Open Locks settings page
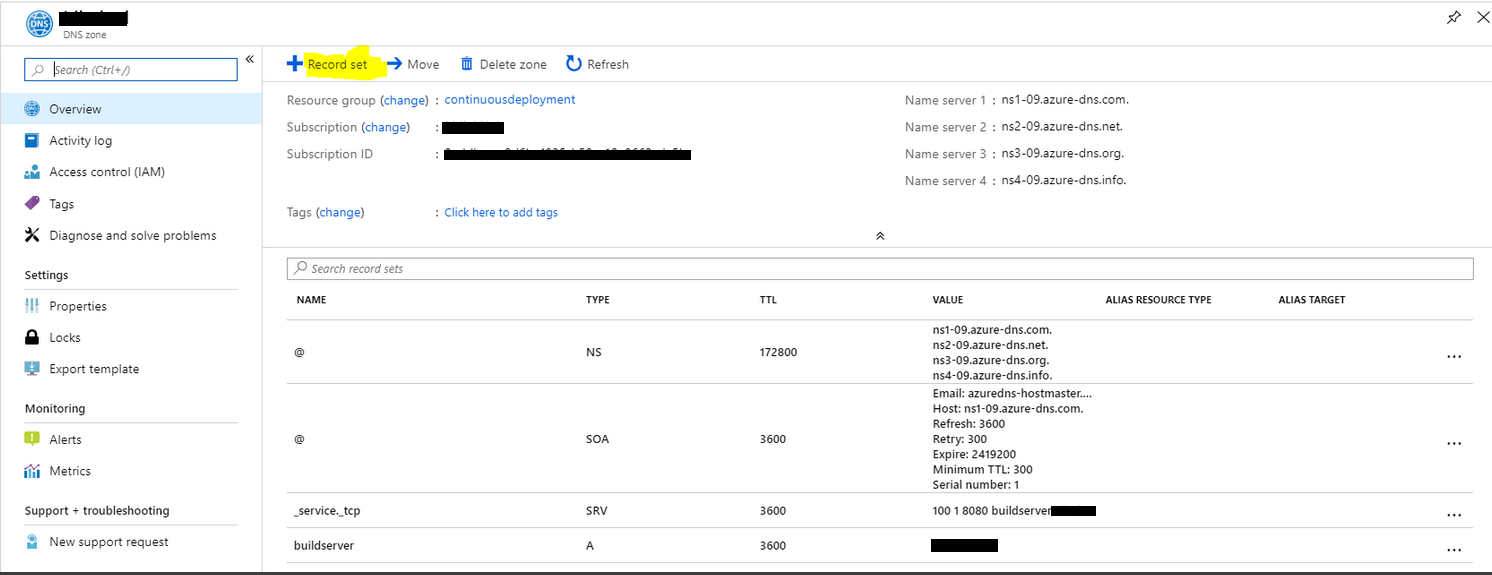This screenshot has height=575, width=1492. click(64, 338)
